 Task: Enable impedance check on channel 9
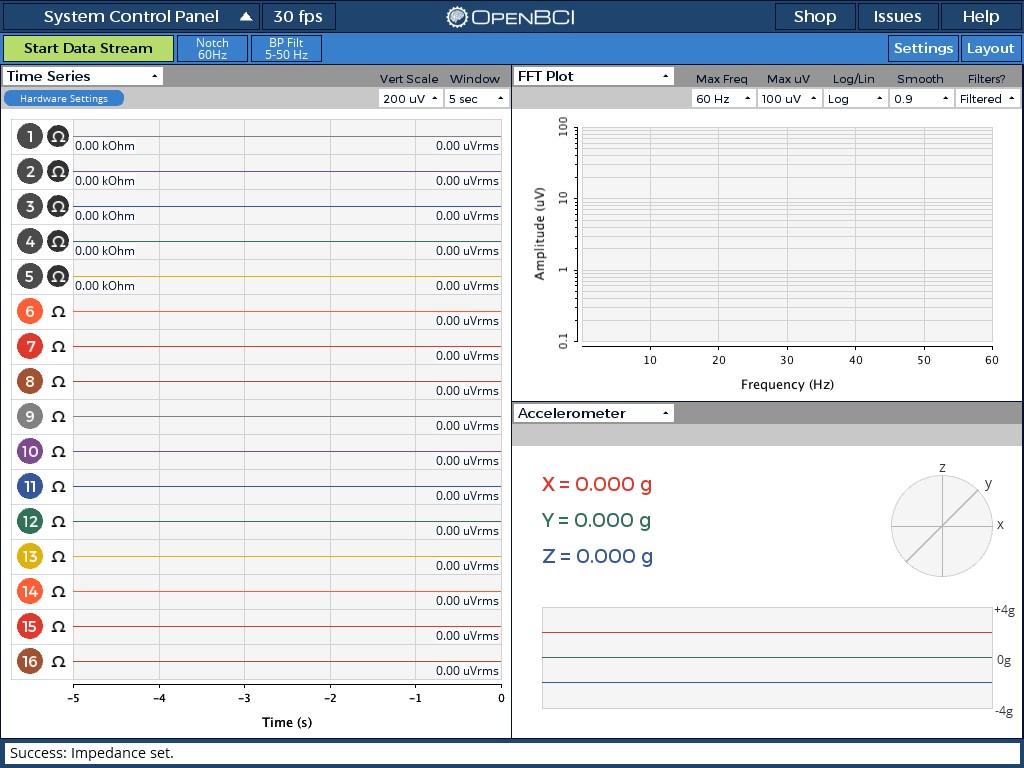(x=58, y=417)
